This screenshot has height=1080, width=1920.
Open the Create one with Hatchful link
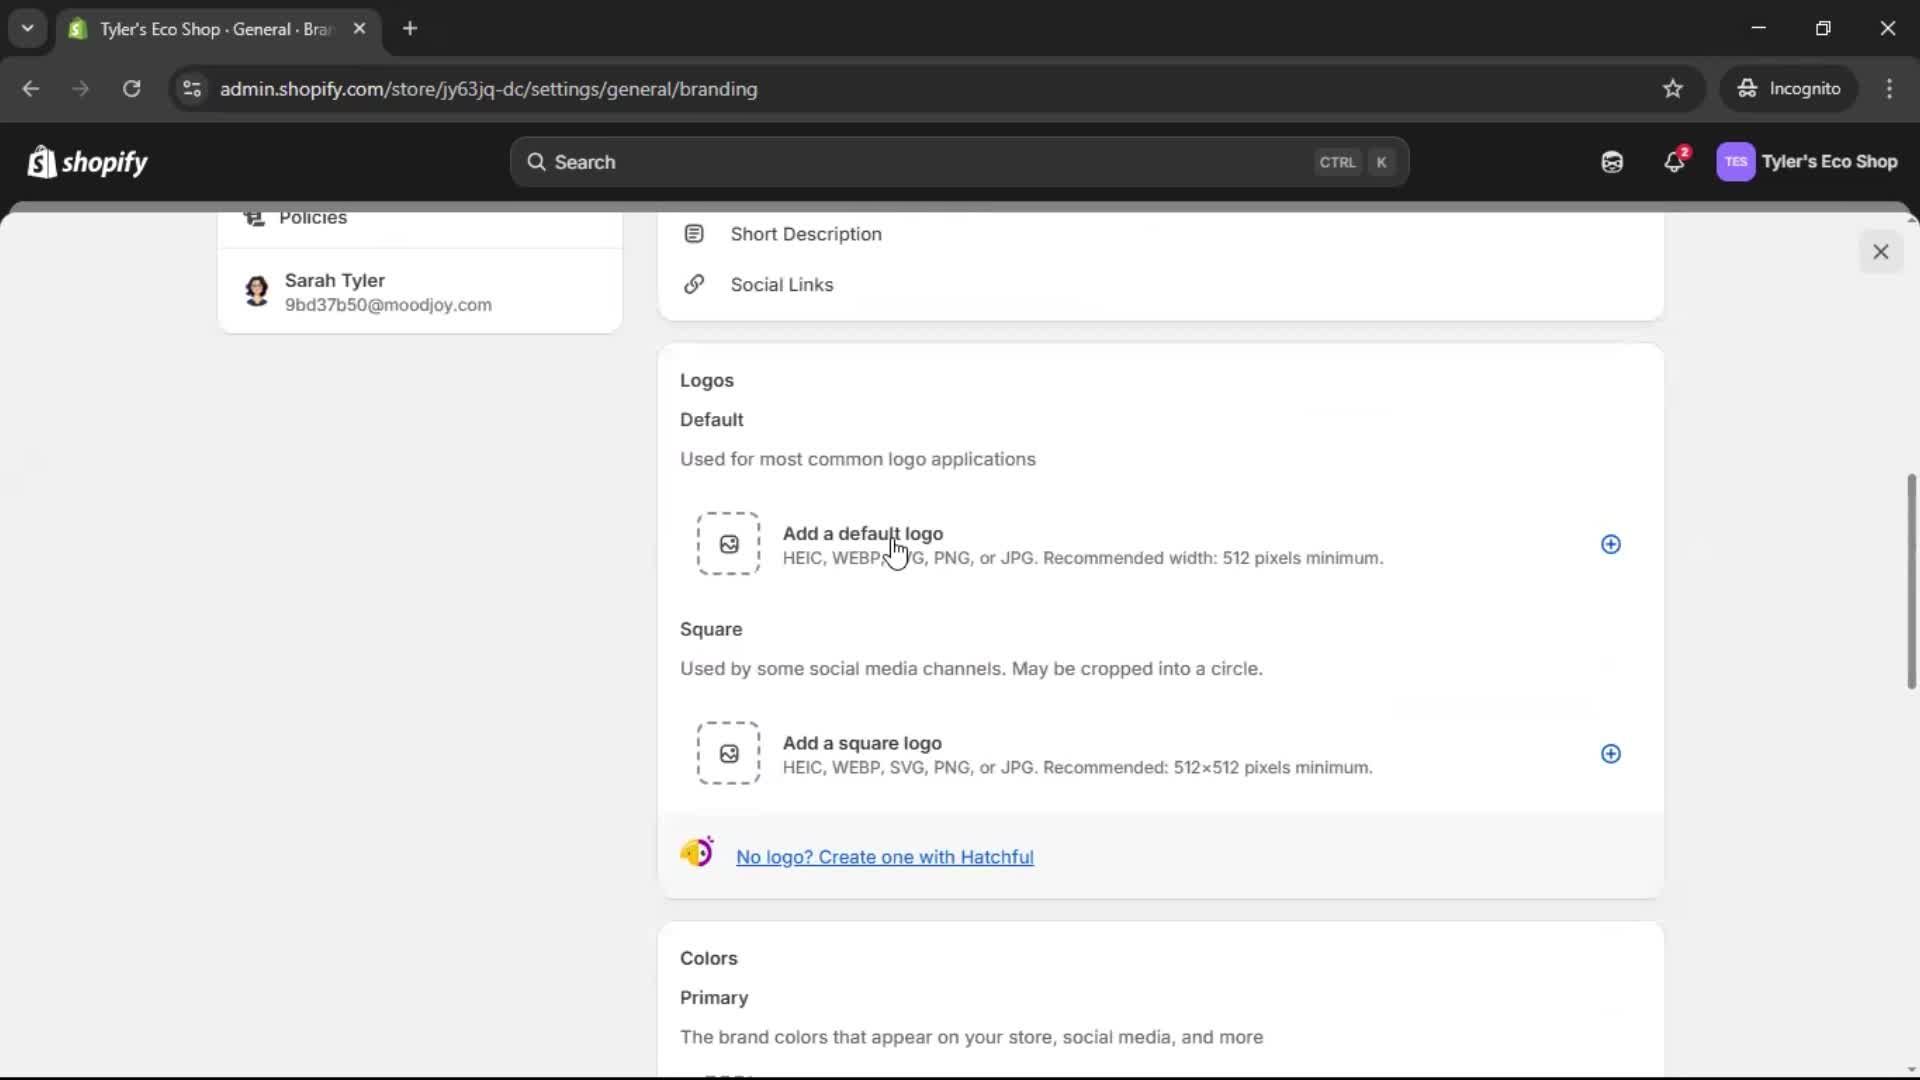884,857
